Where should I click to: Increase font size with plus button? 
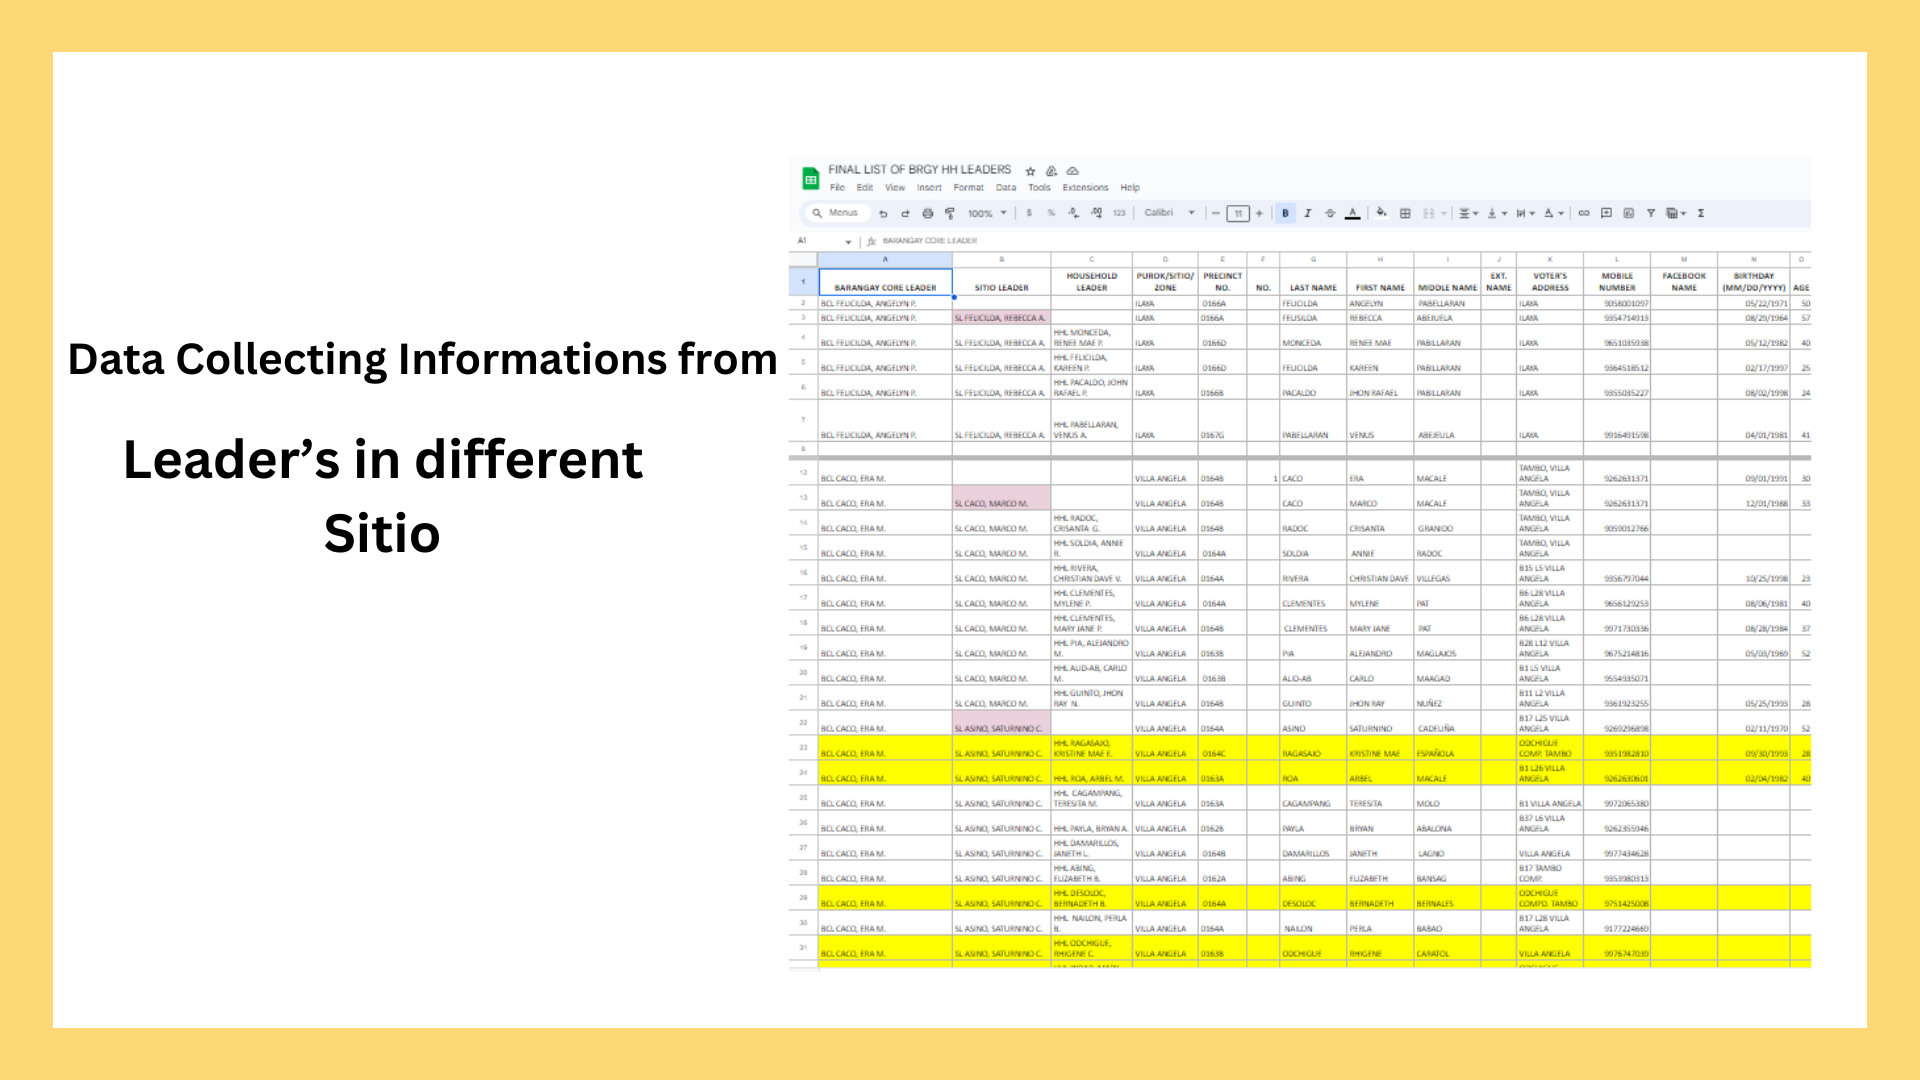[x=1259, y=213]
